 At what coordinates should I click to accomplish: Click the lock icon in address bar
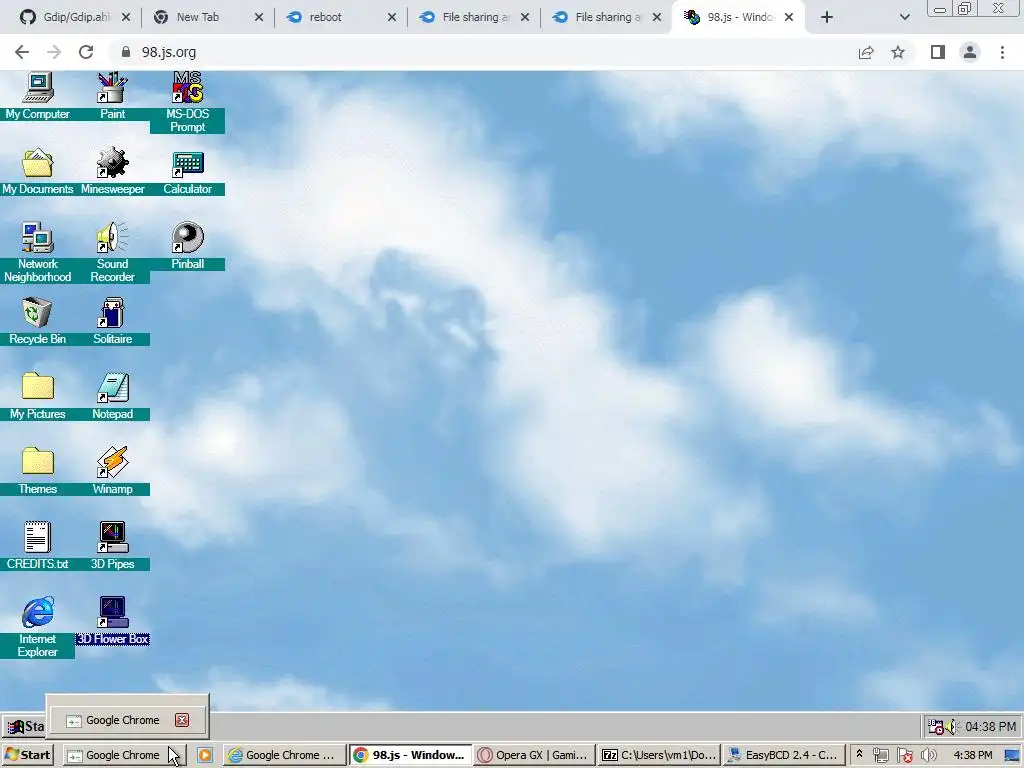[x=126, y=52]
